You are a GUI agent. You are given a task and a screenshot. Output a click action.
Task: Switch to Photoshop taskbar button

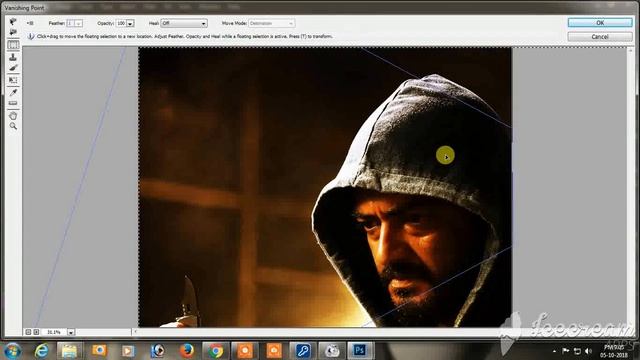point(360,351)
